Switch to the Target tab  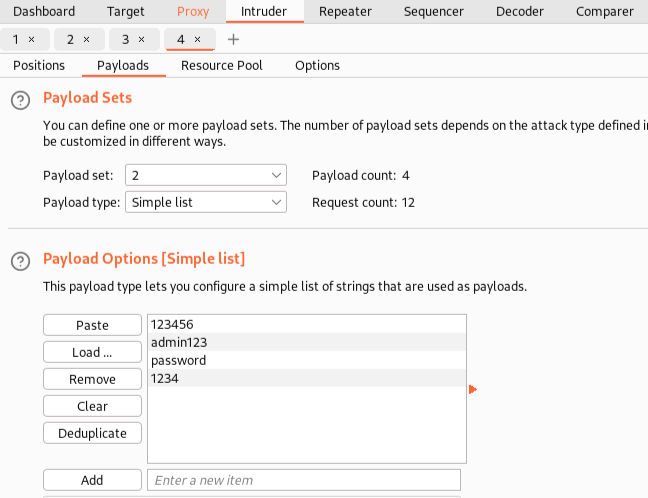[x=126, y=12]
